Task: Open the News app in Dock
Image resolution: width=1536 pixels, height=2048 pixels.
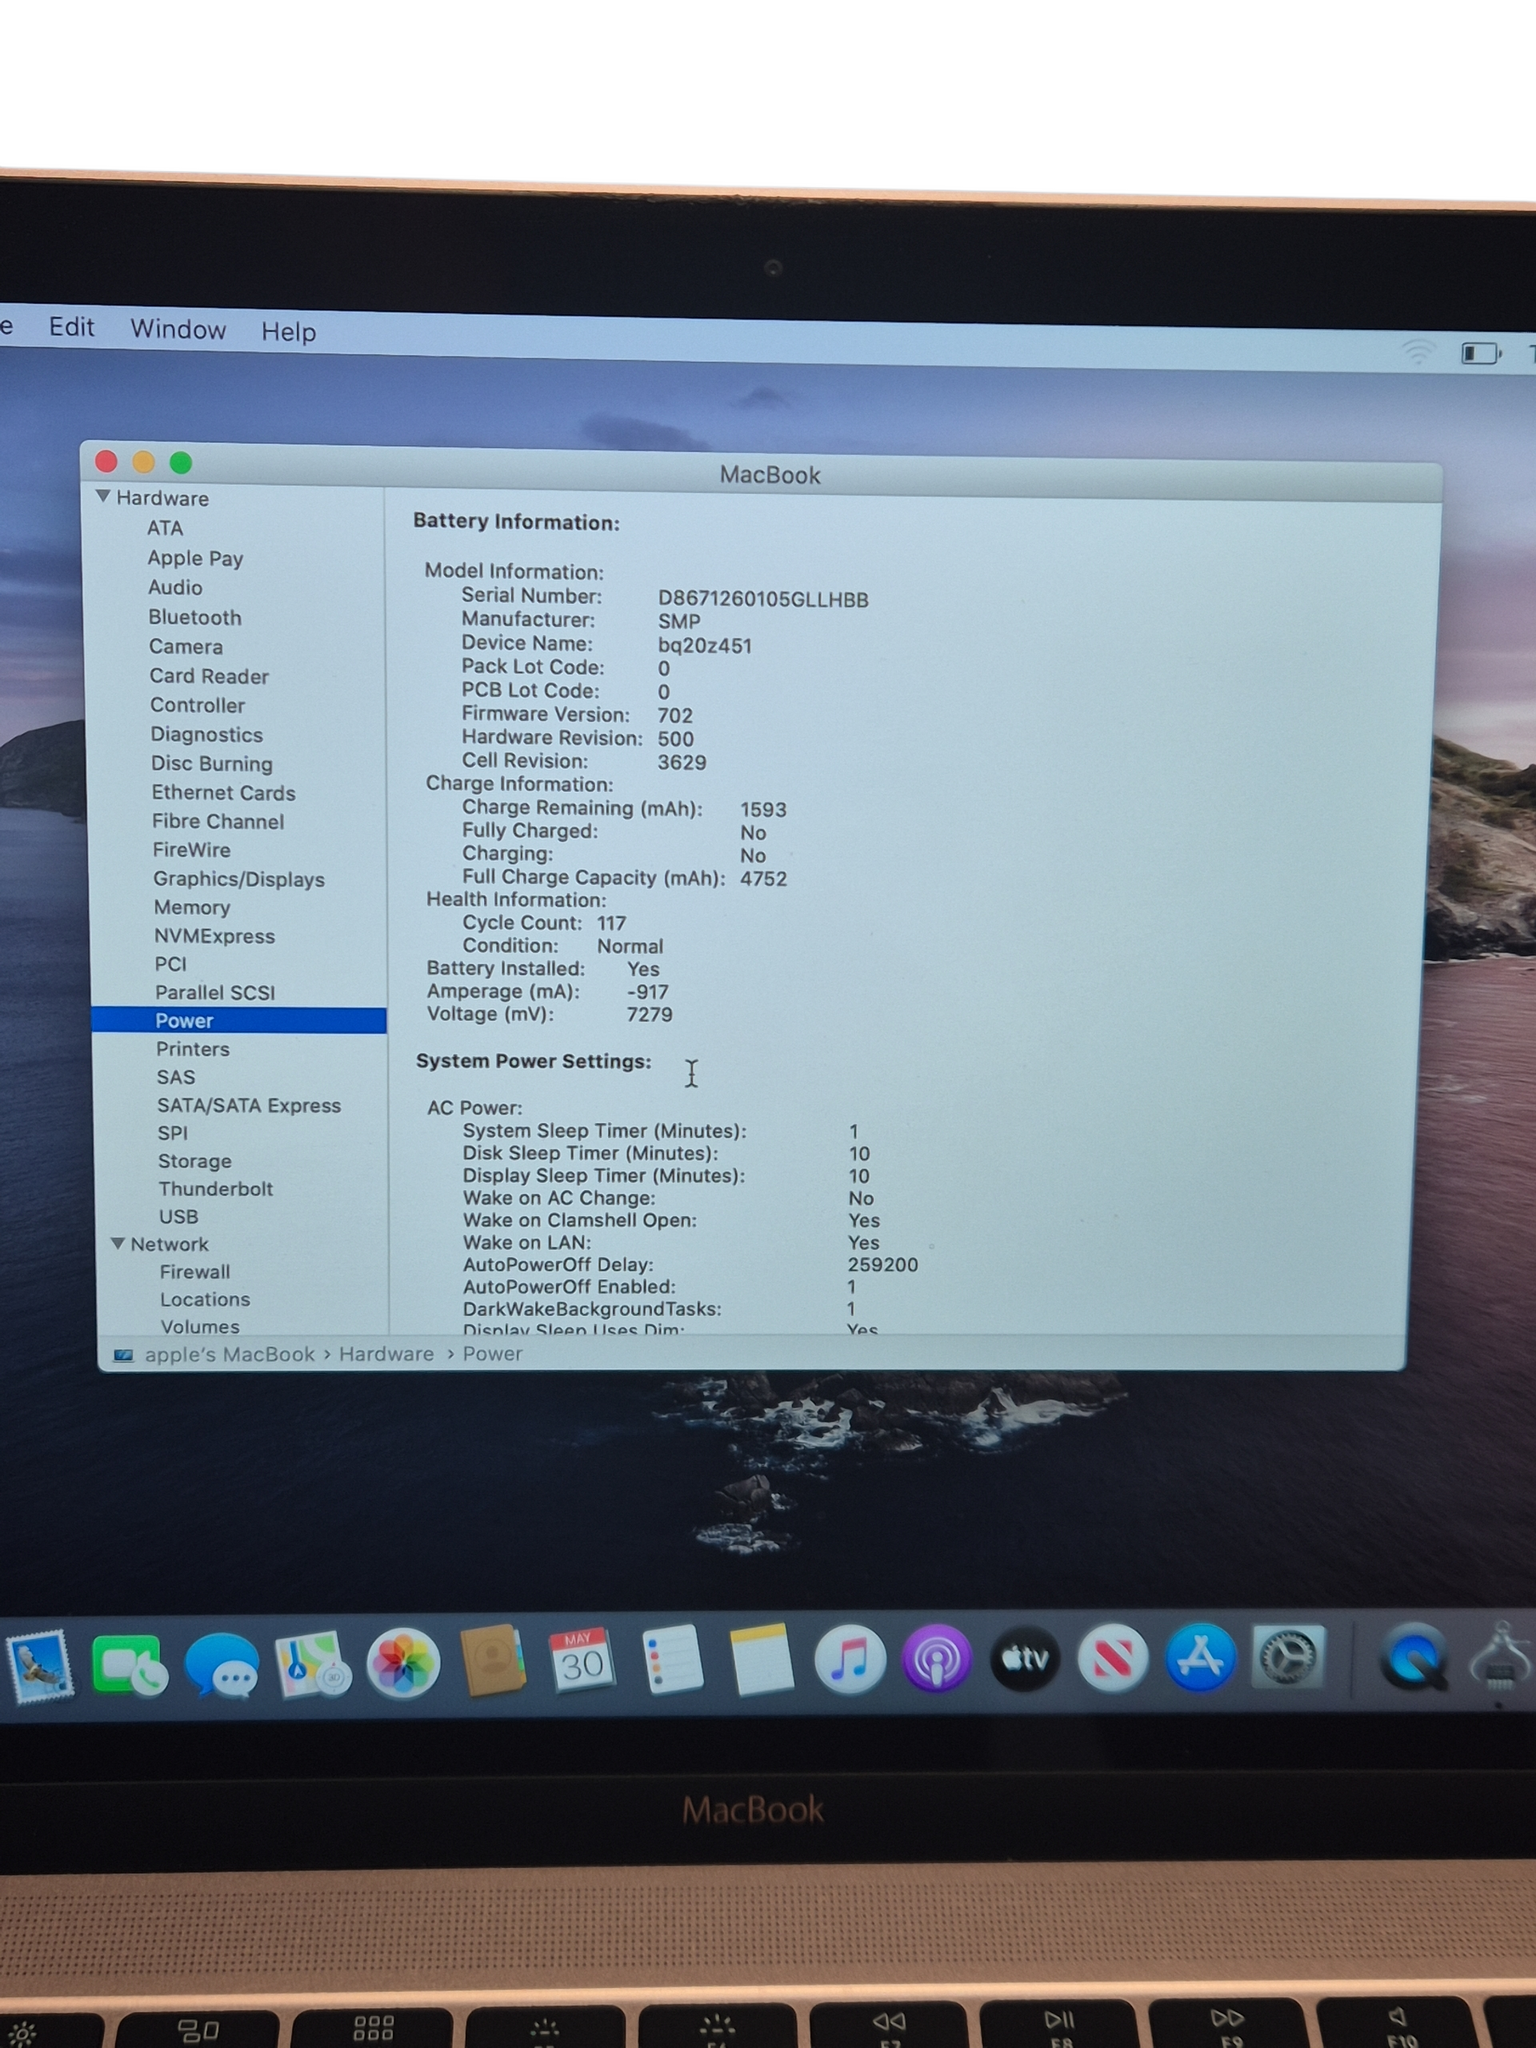Action: pos(1112,1659)
